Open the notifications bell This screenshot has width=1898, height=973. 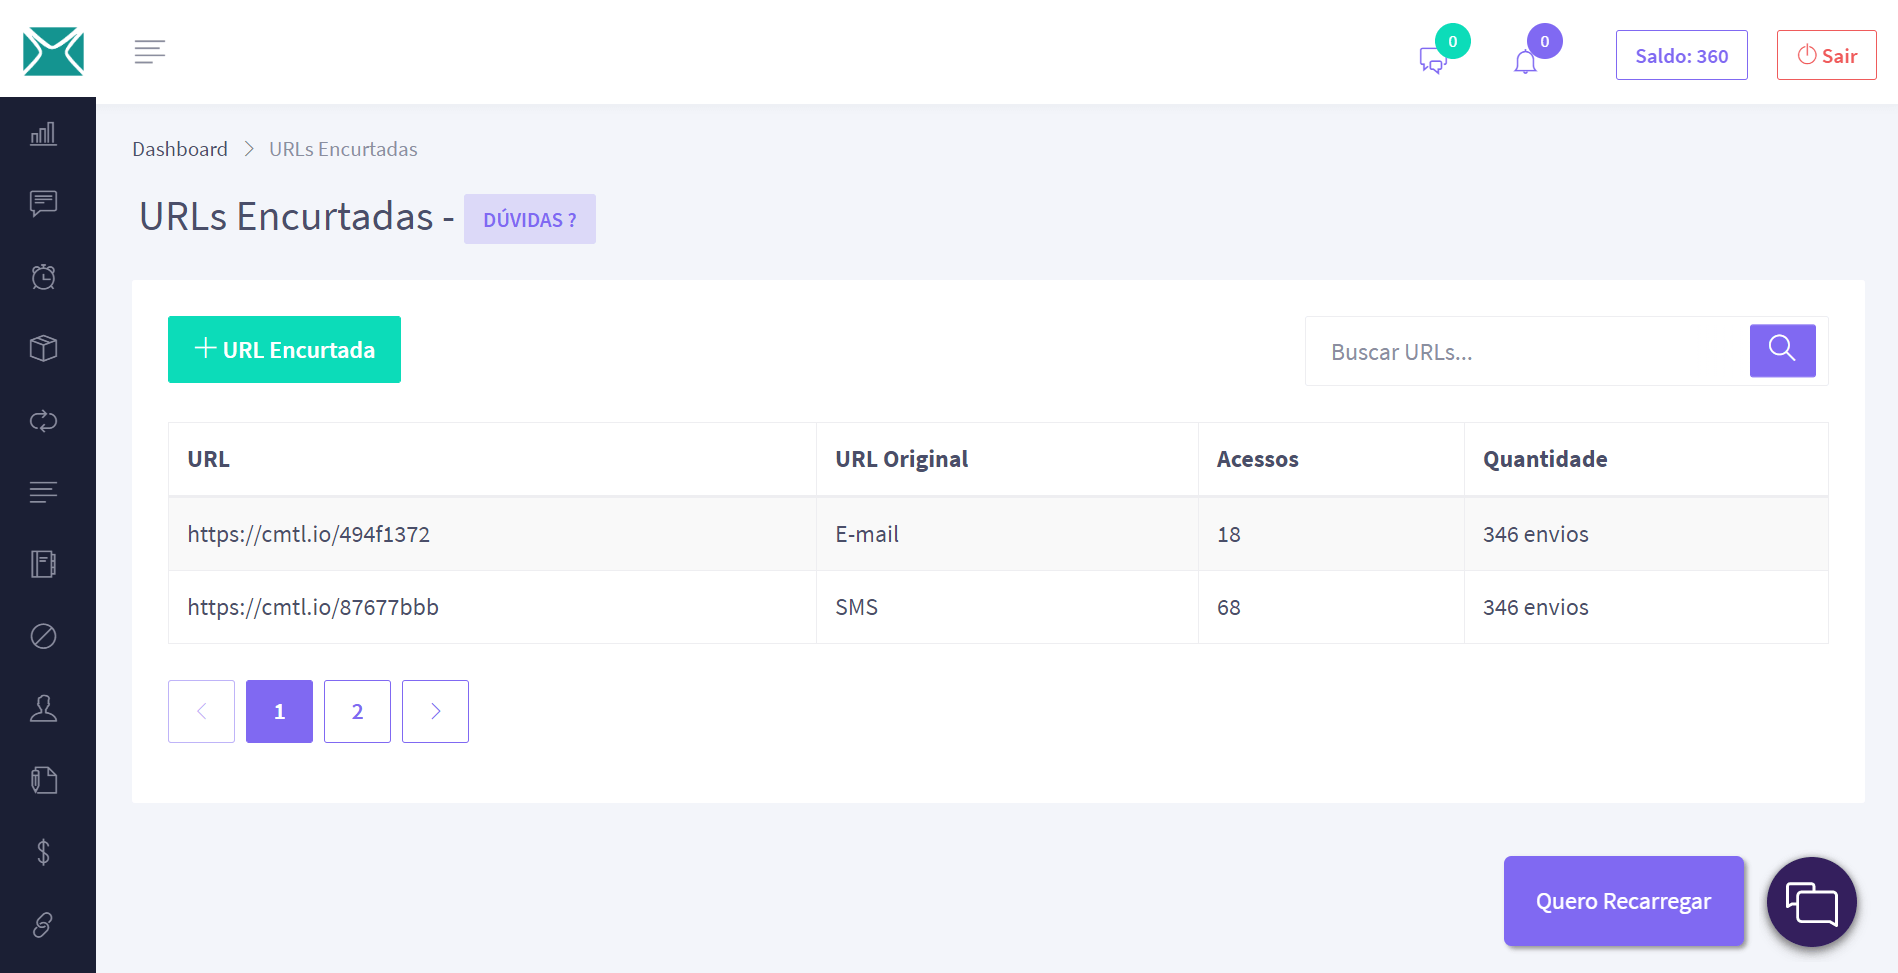coord(1525,62)
